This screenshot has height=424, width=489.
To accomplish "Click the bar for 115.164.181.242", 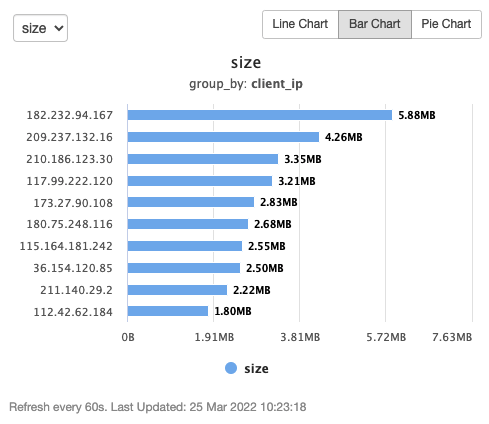I will tap(185, 246).
